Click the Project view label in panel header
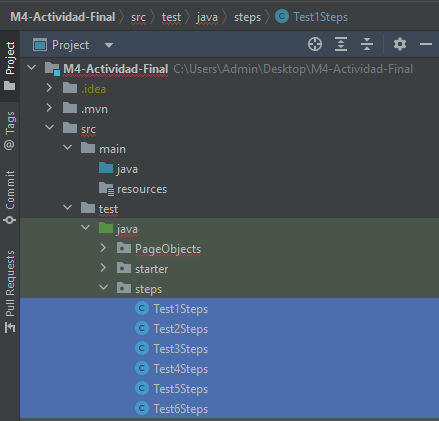 click(x=70, y=45)
